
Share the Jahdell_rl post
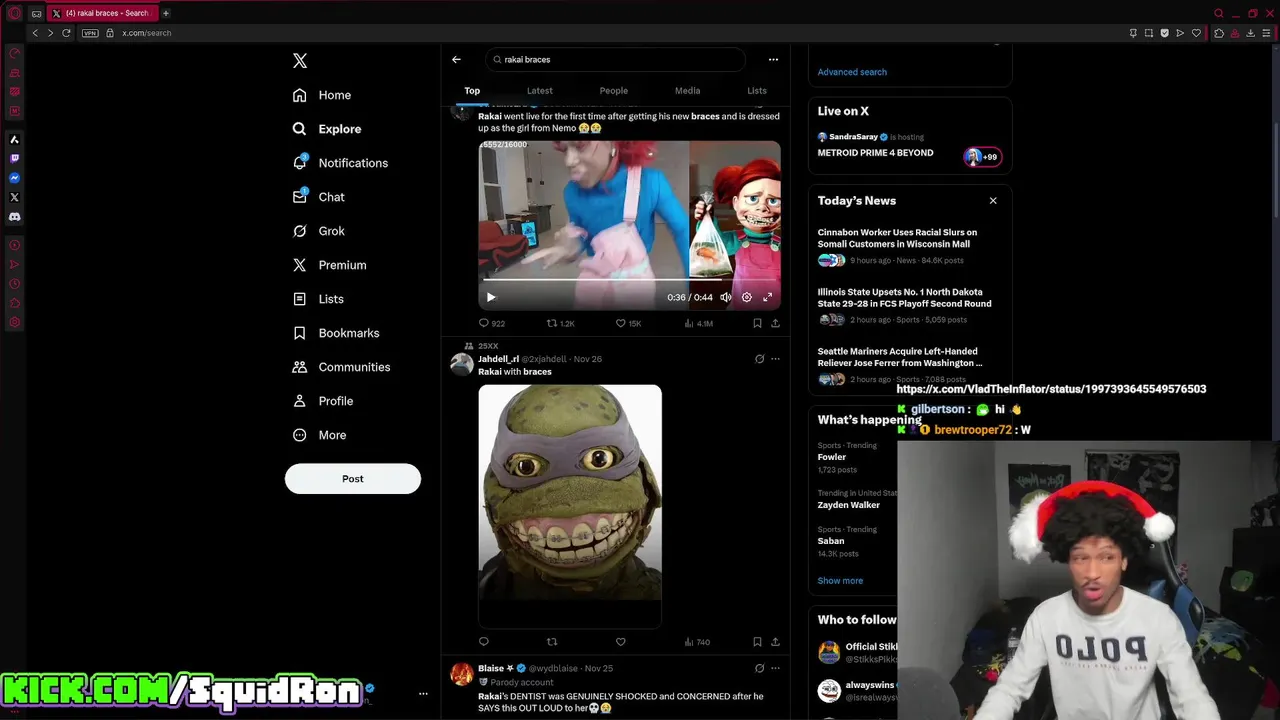pyautogui.click(x=775, y=641)
